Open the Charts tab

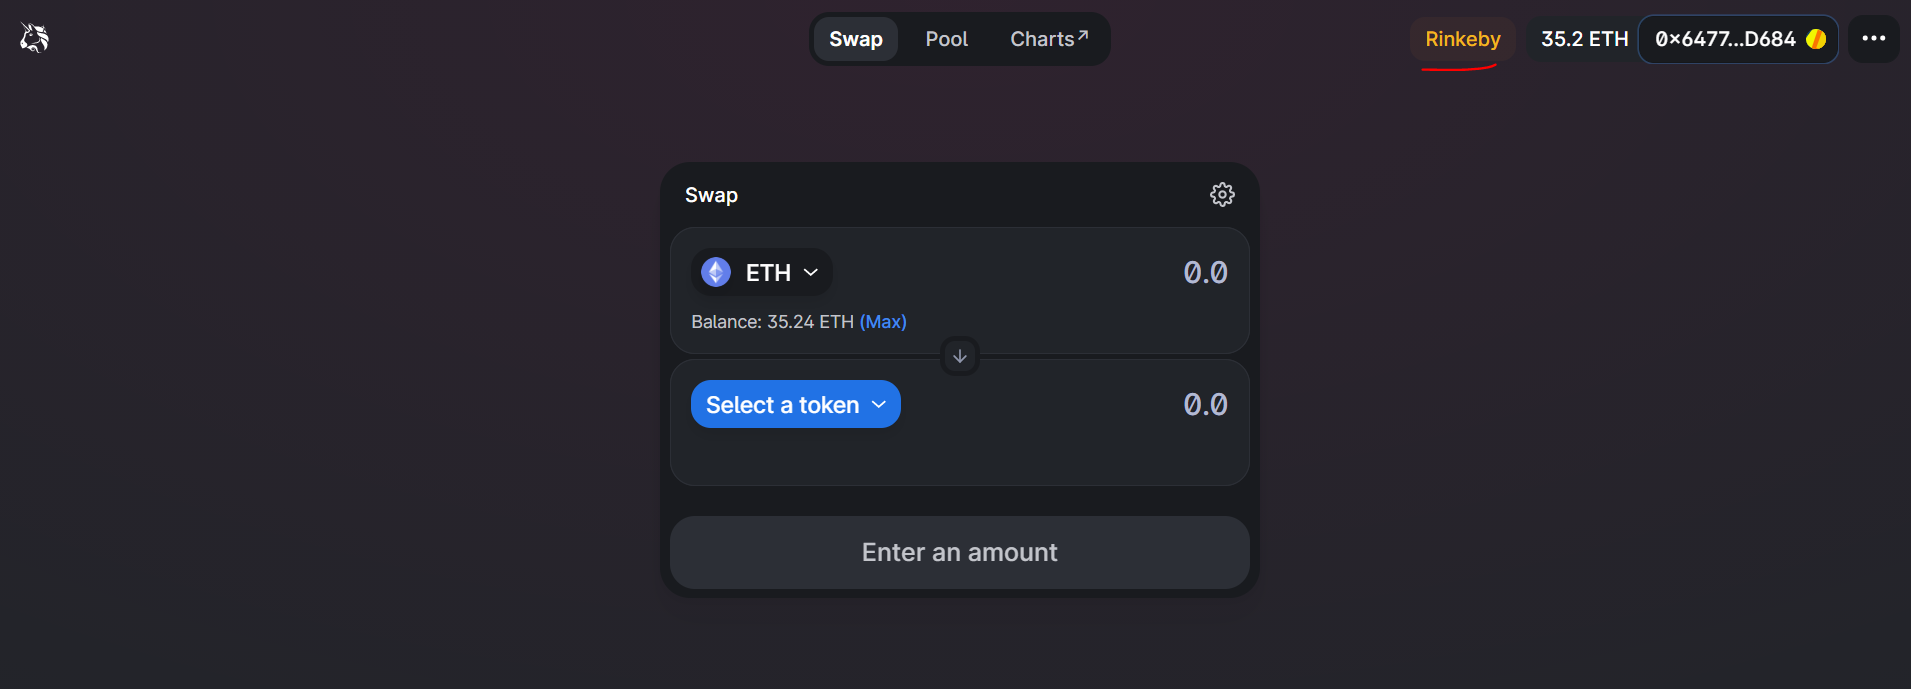tap(1042, 39)
